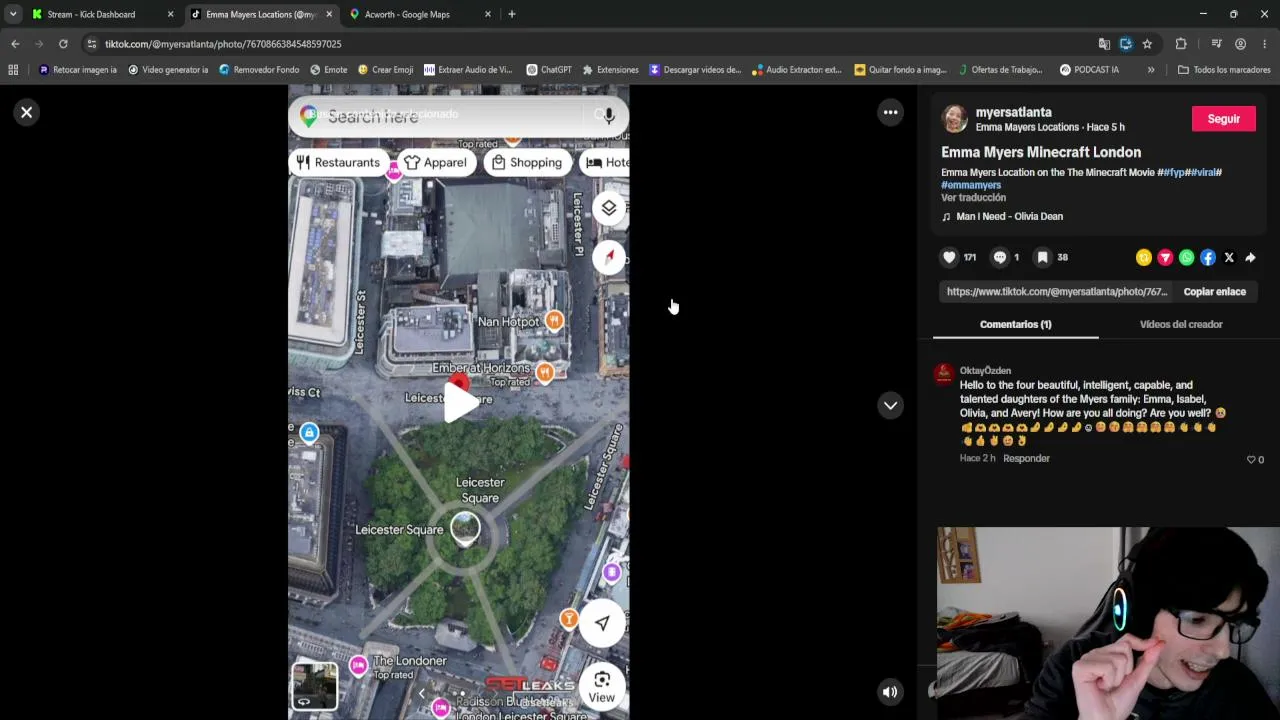
Task: Like the post with the heart icon
Action: 949,257
